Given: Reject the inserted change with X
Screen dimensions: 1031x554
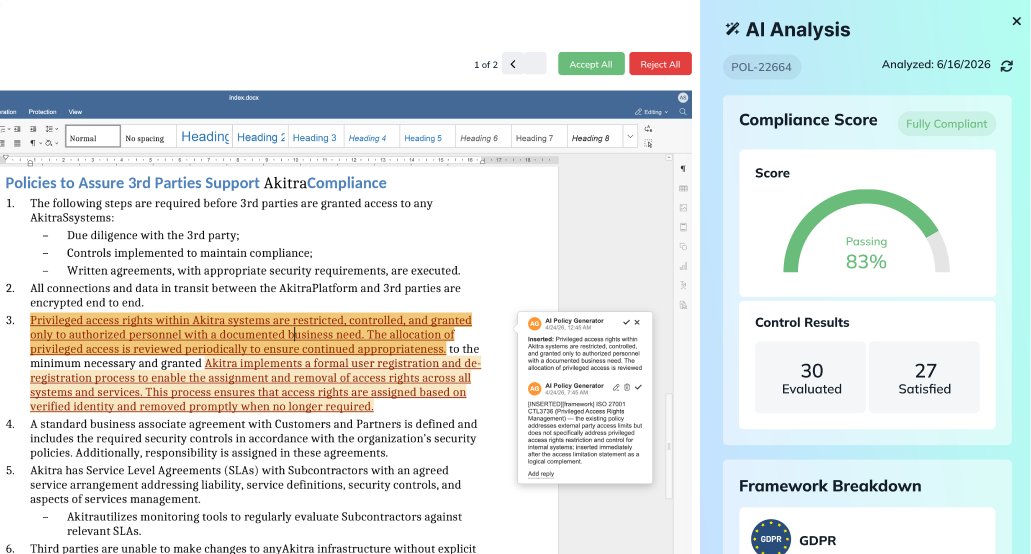Looking at the screenshot, I should [637, 322].
